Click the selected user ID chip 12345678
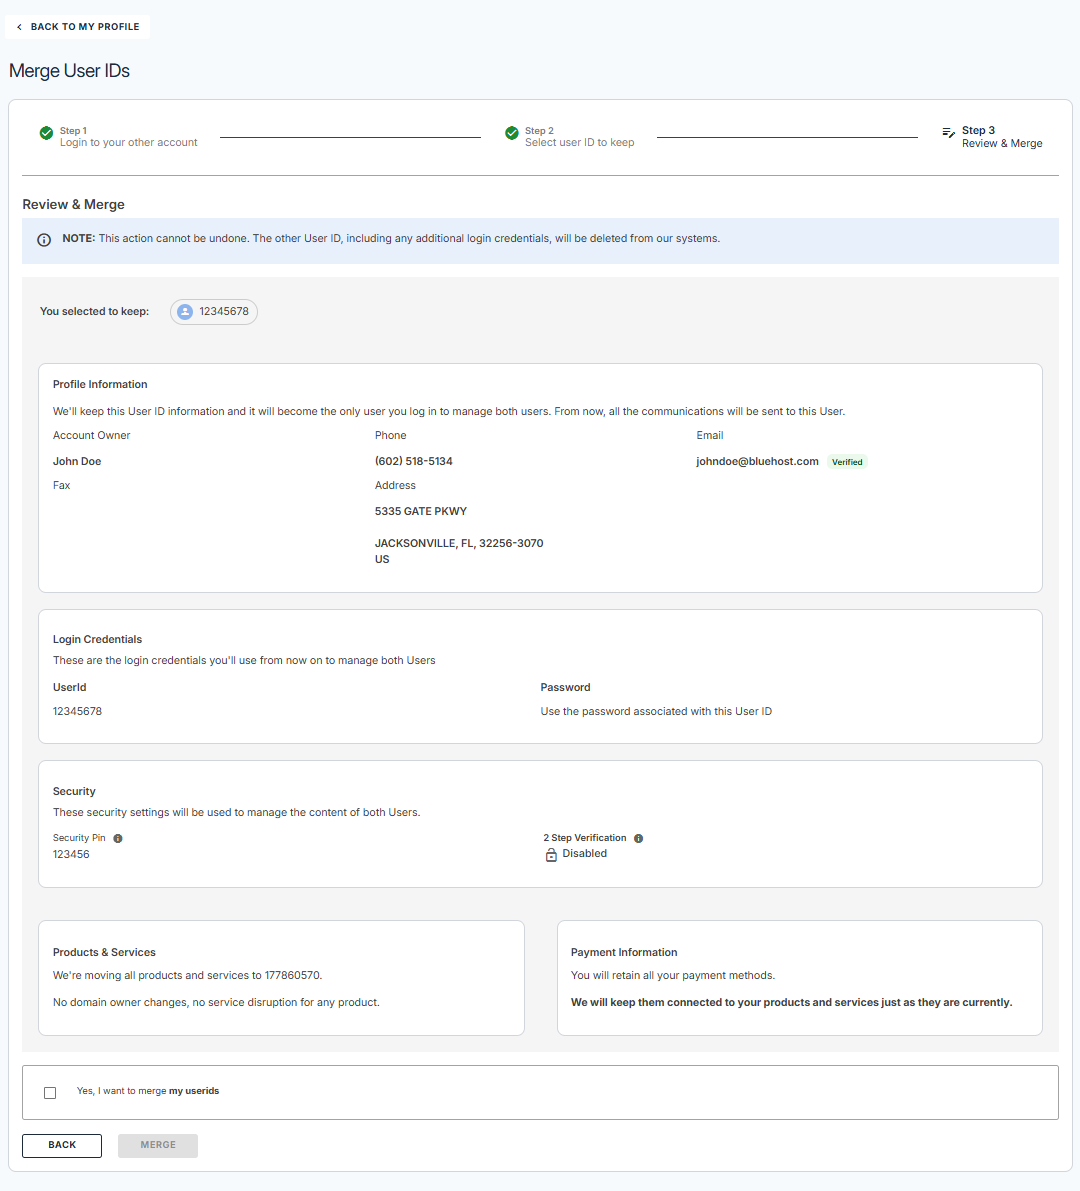 click(x=213, y=311)
